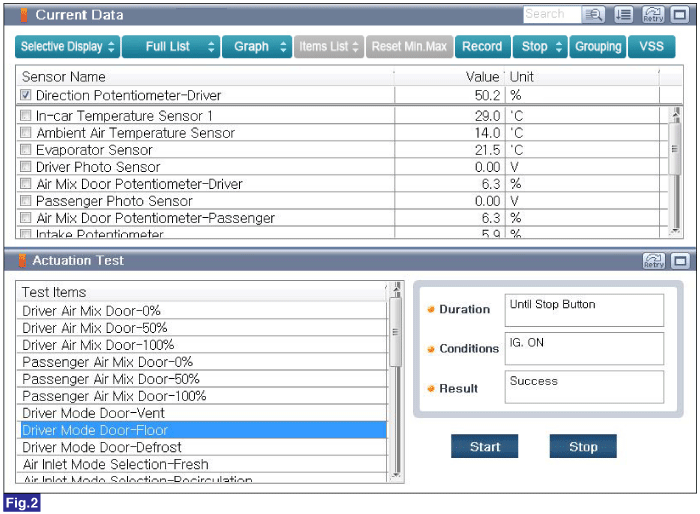The width and height of the screenshot is (700, 514).
Task: Check the In-car Temperature Sensor 1 checkbox
Action: 25,115
